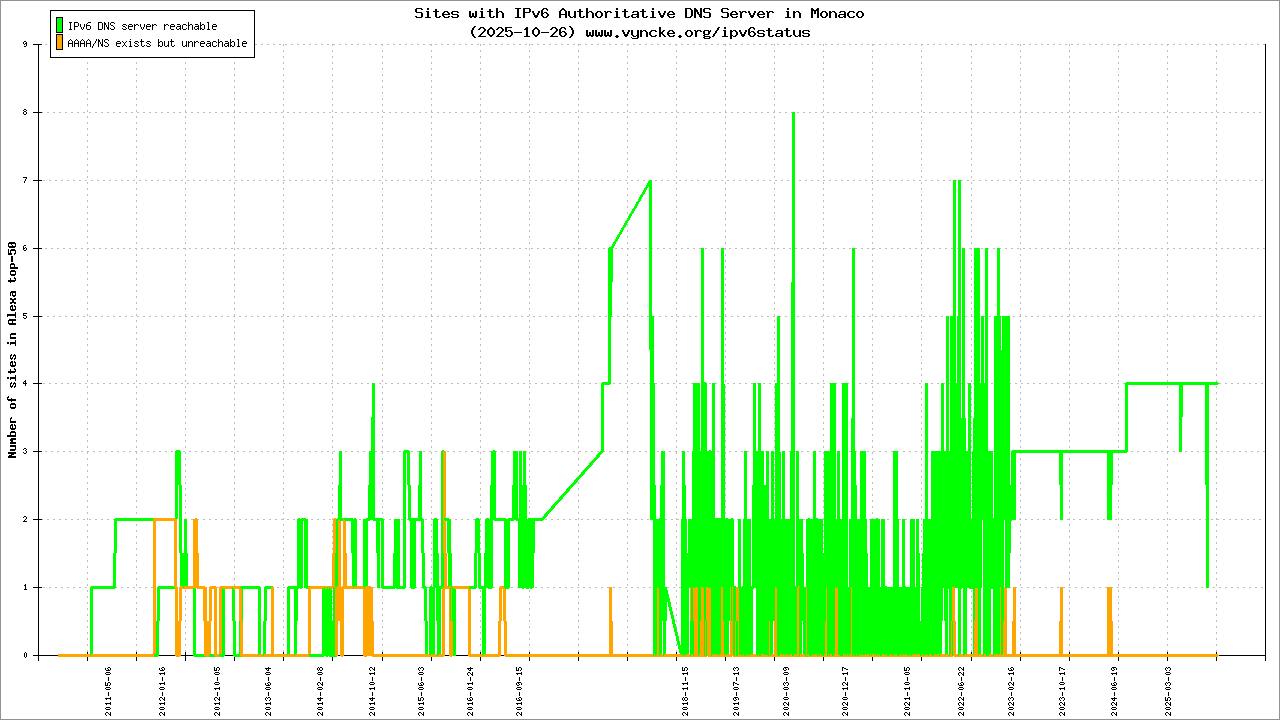Select 'AAAA/NS exists but unreachable' legend label
This screenshot has width=1280, height=720.
pyautogui.click(x=156, y=43)
